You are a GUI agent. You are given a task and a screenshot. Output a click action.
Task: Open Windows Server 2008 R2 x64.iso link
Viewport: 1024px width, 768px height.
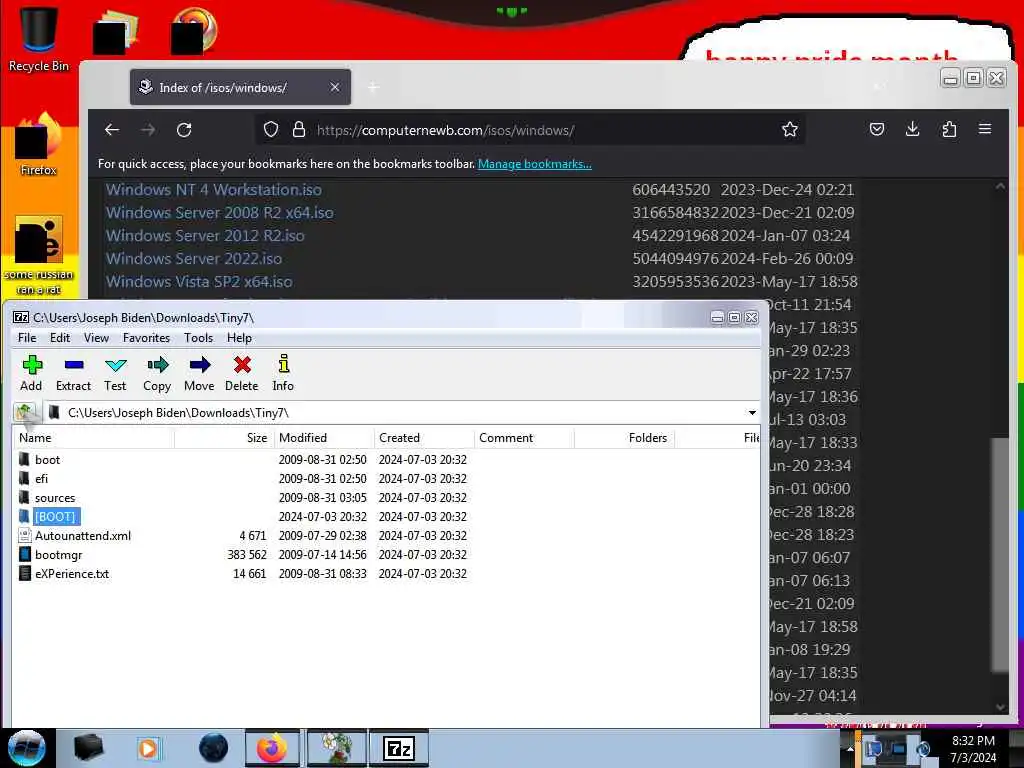219,212
